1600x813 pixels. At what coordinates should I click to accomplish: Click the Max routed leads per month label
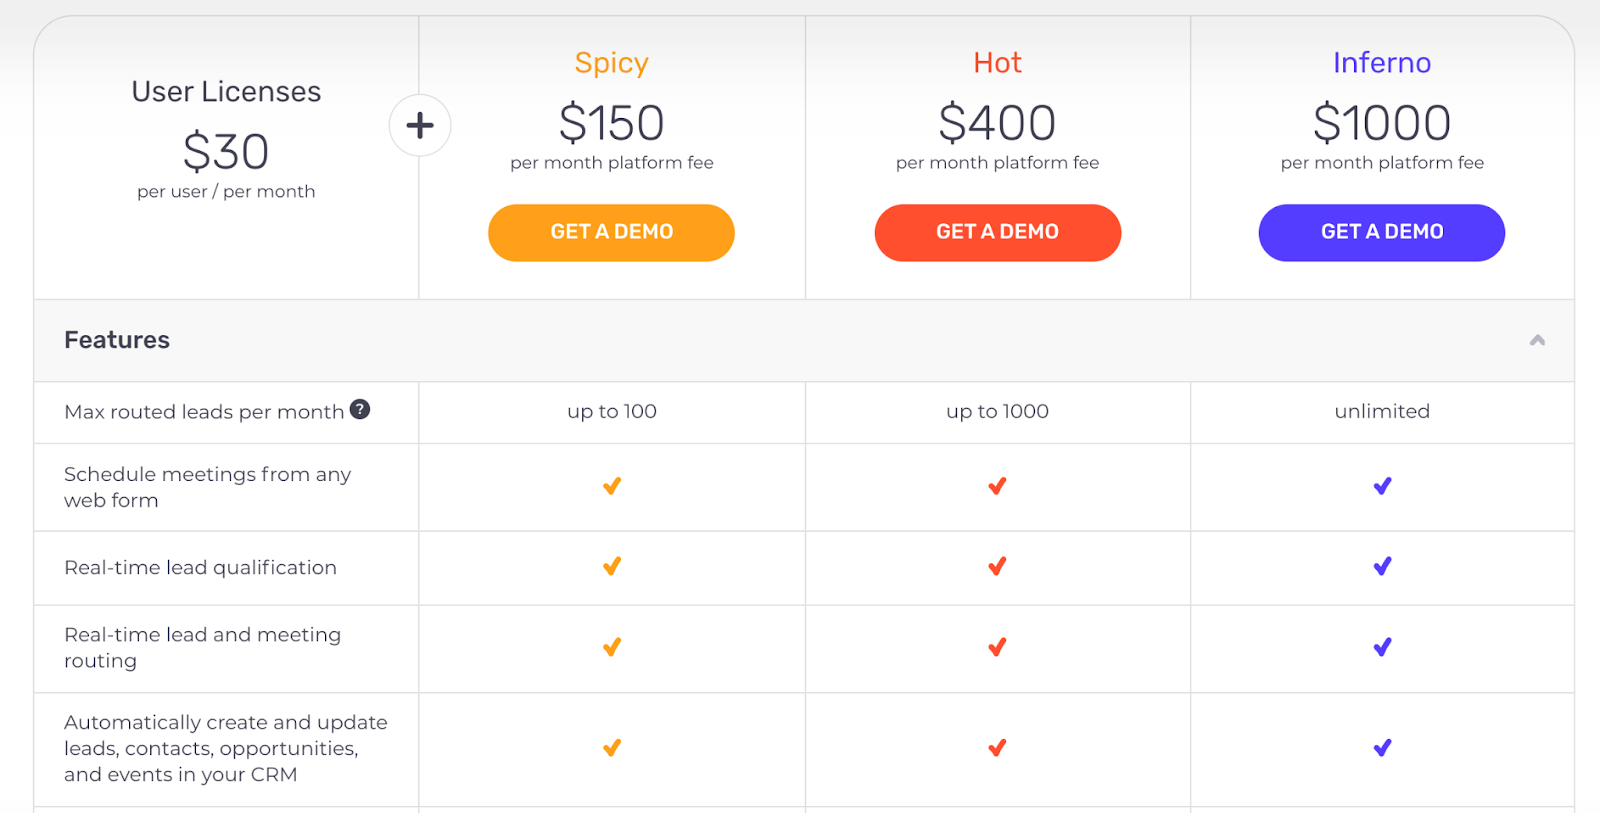coord(204,412)
